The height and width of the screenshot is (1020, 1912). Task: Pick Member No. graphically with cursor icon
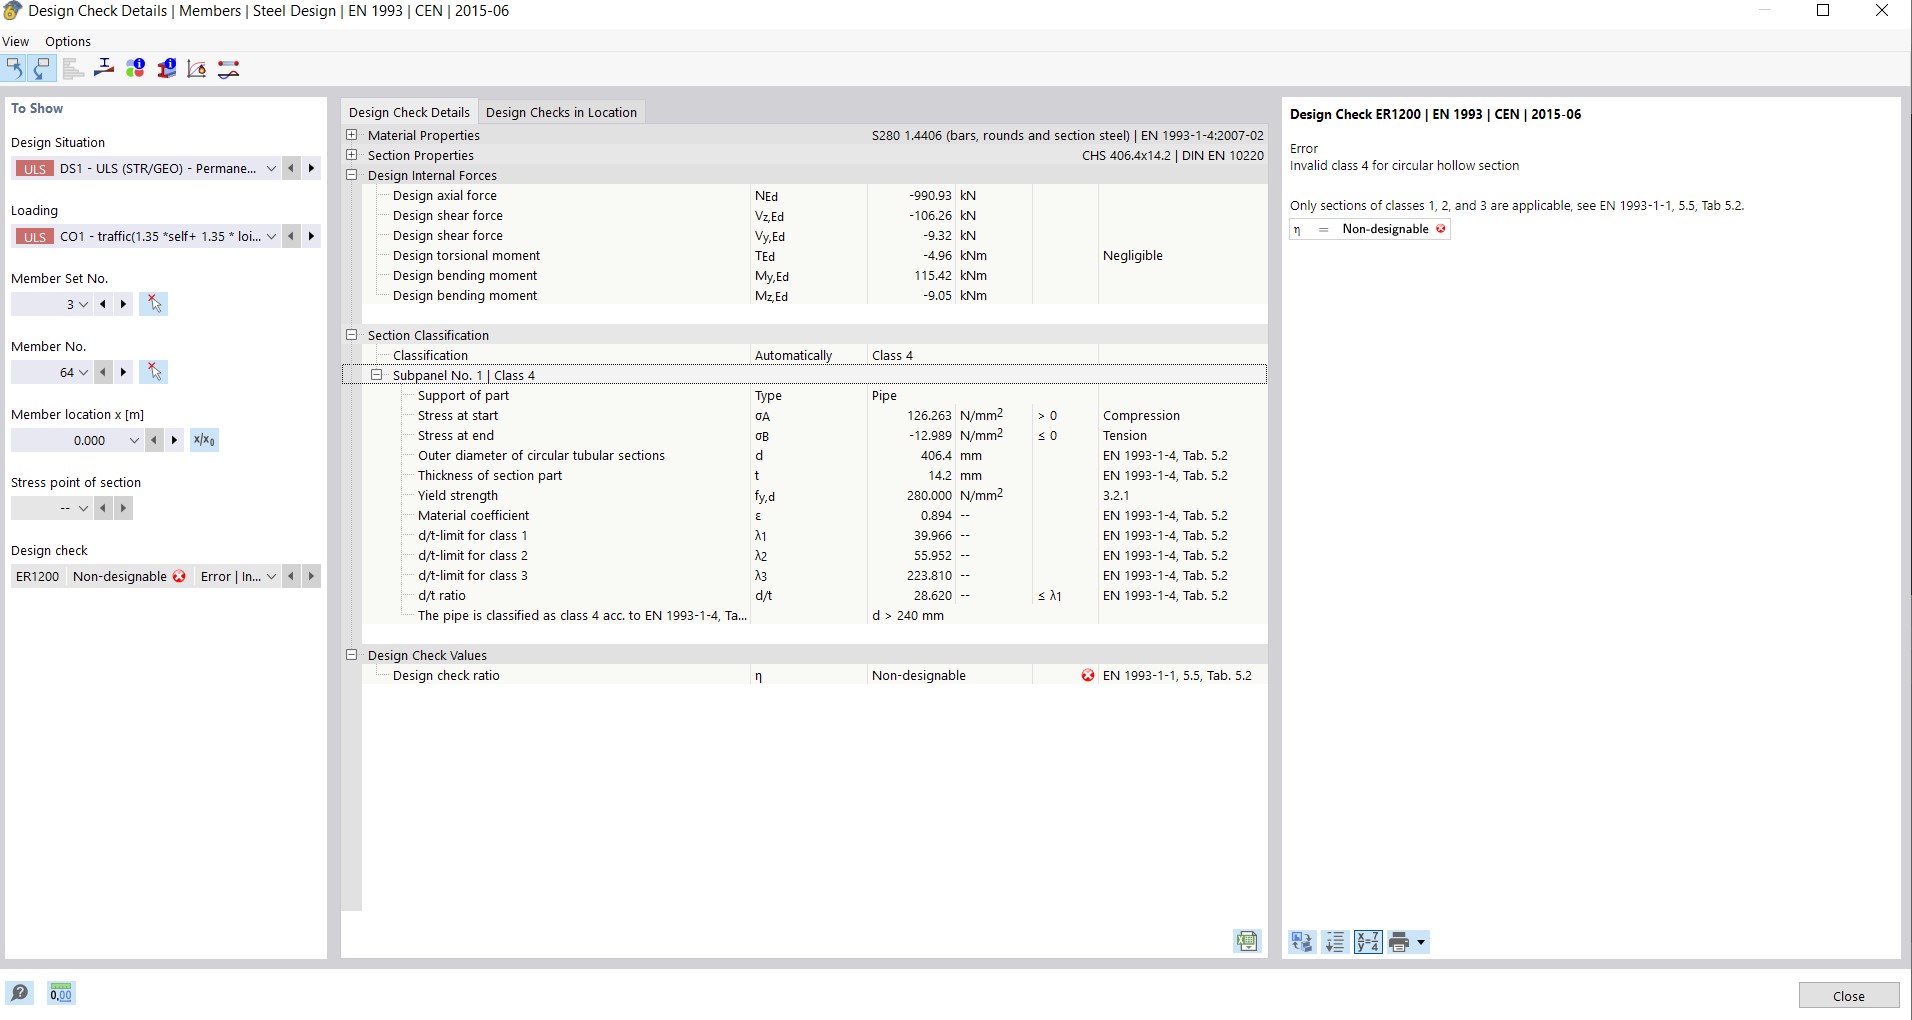154,372
